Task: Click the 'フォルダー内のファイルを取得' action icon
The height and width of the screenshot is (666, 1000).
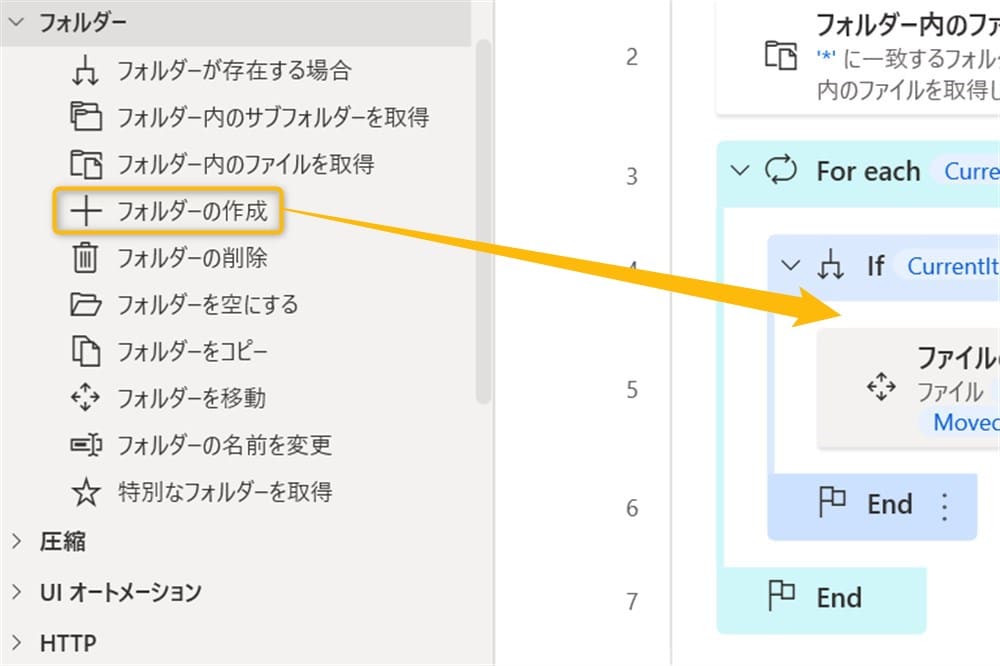Action: pos(86,164)
